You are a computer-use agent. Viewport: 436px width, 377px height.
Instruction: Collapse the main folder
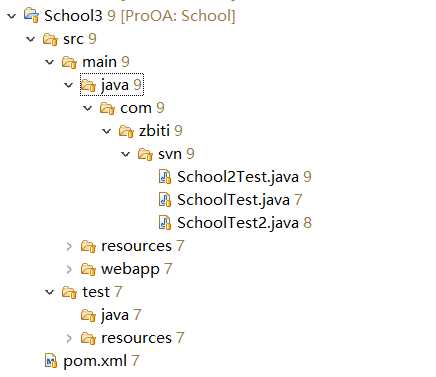50,62
